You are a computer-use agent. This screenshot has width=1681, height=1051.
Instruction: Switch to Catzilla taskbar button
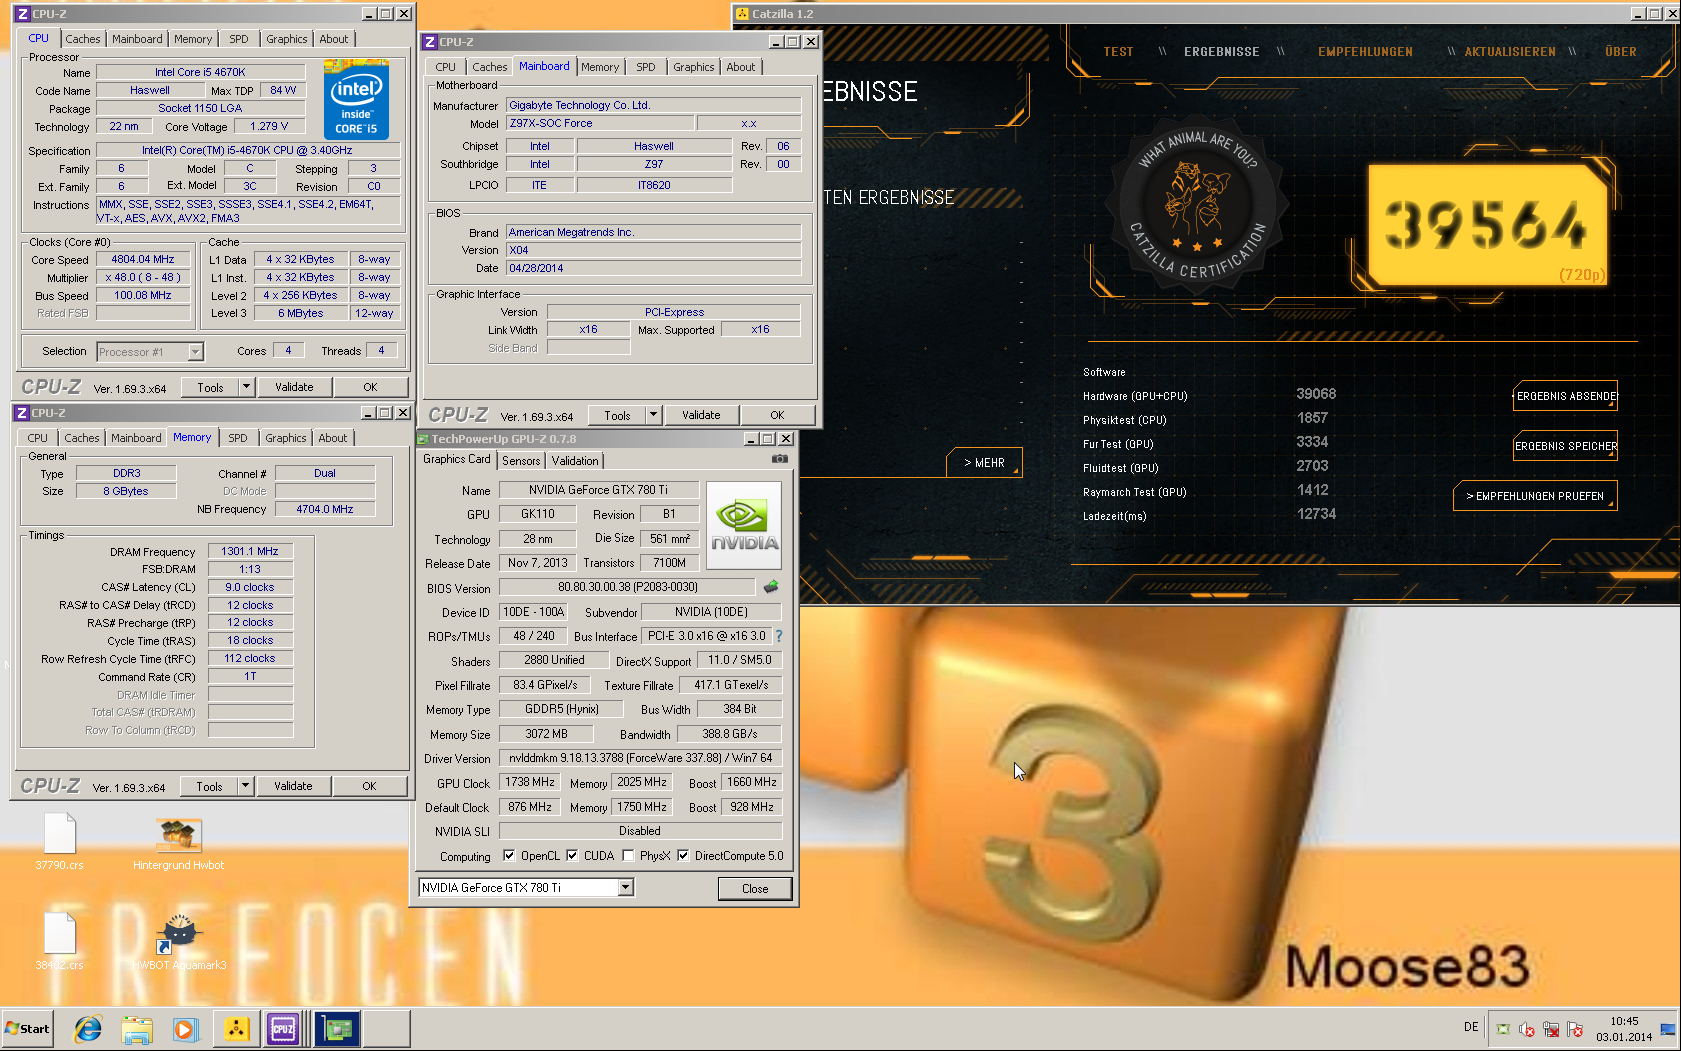(x=237, y=1029)
